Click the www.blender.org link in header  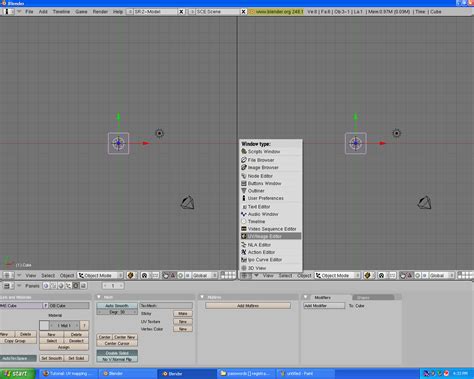pyautogui.click(x=276, y=12)
